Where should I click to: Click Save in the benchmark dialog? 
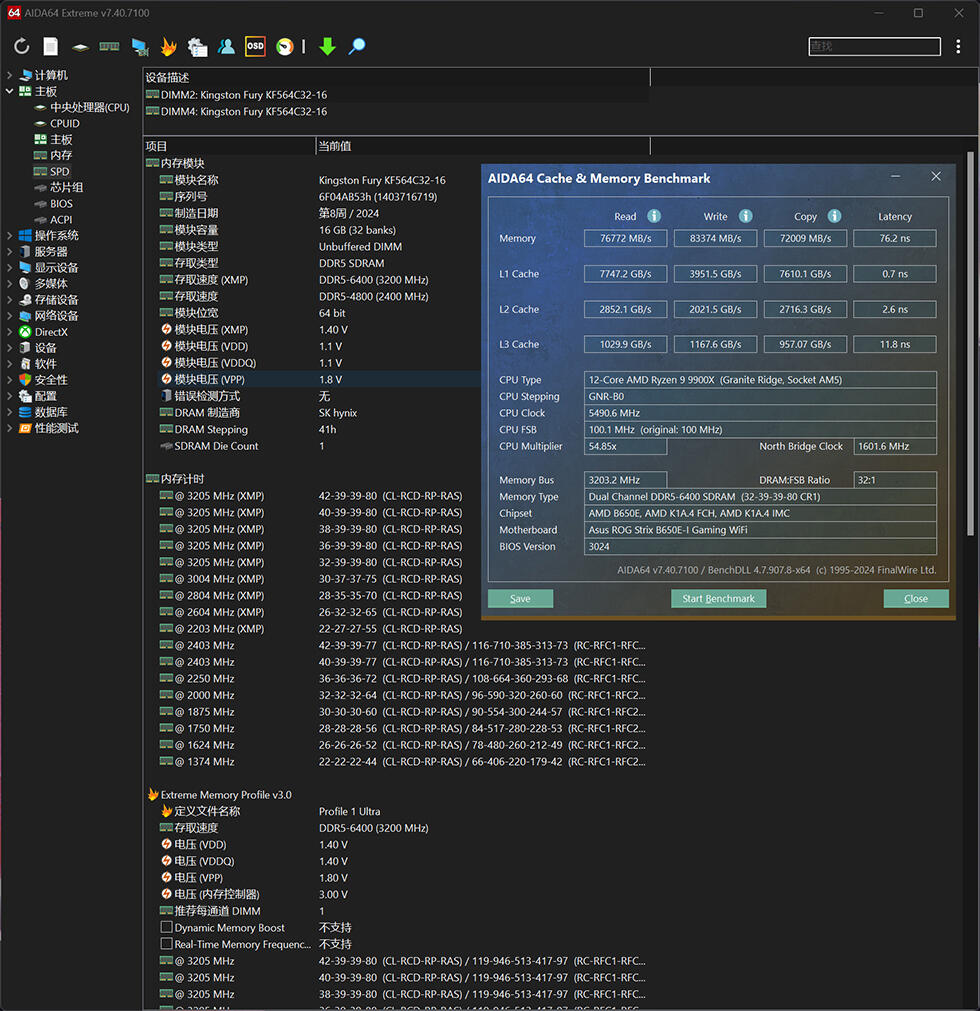point(520,598)
